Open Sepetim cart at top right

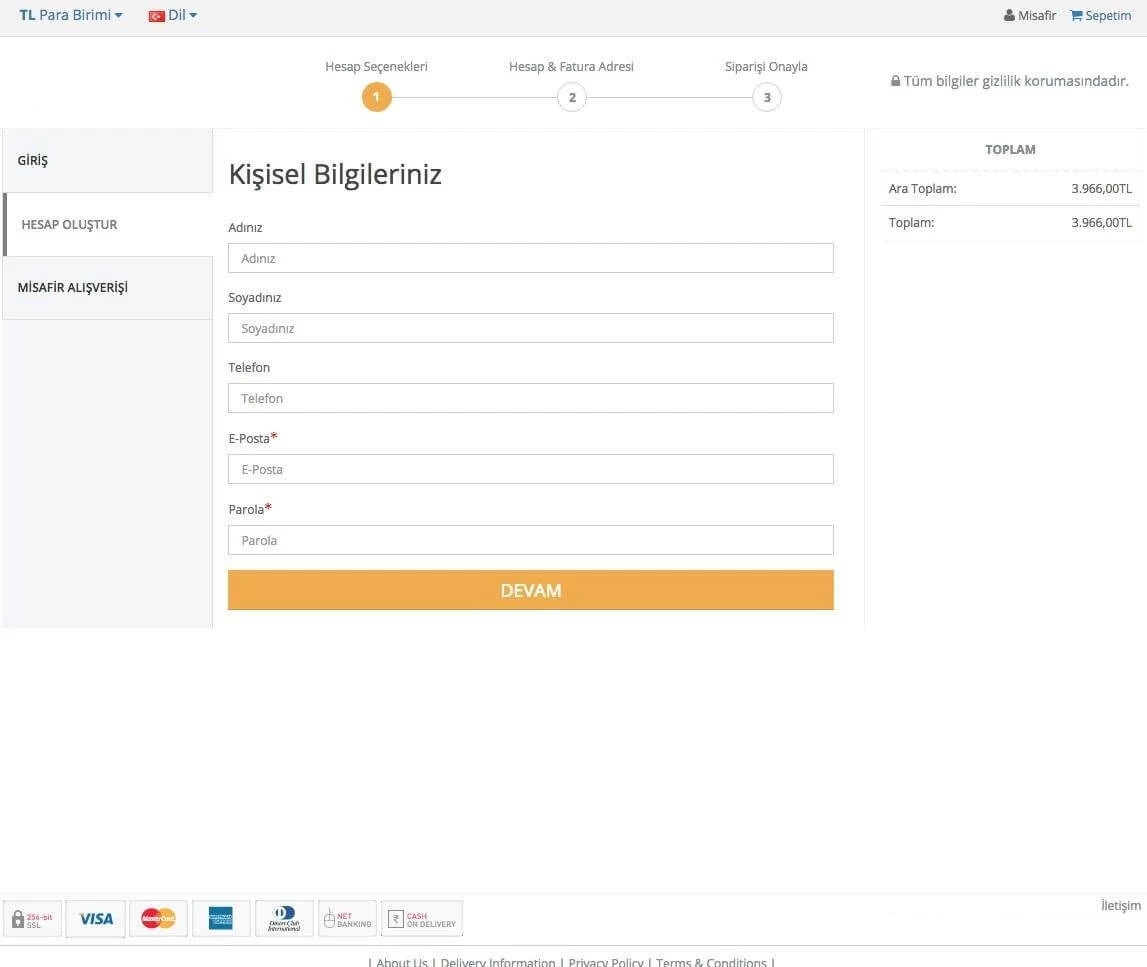[1100, 15]
